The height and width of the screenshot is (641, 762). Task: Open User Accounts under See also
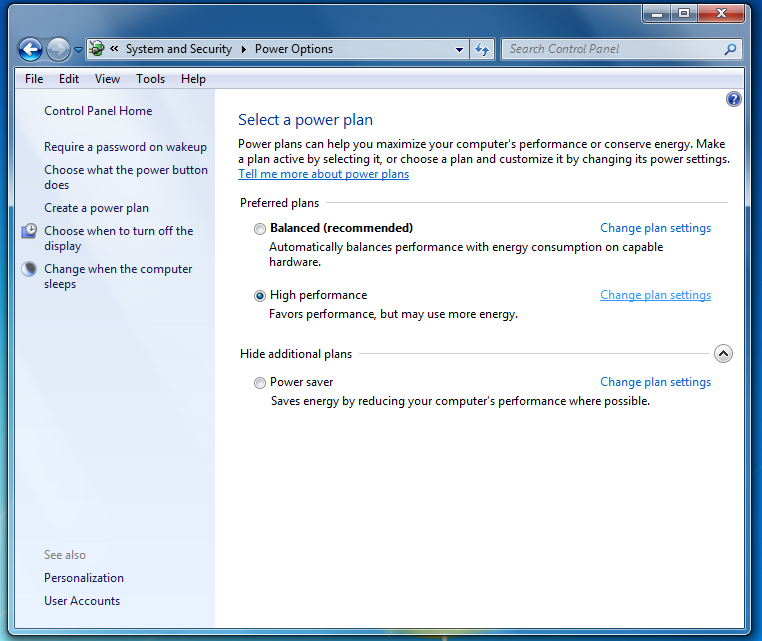tap(82, 601)
